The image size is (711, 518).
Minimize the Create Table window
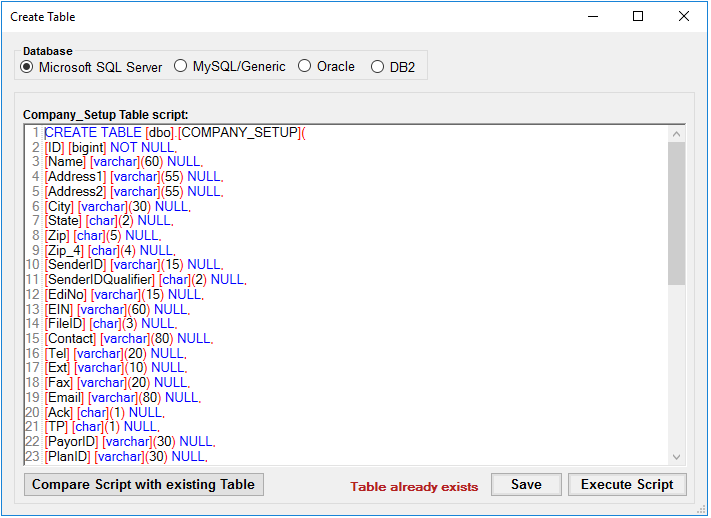(x=593, y=16)
